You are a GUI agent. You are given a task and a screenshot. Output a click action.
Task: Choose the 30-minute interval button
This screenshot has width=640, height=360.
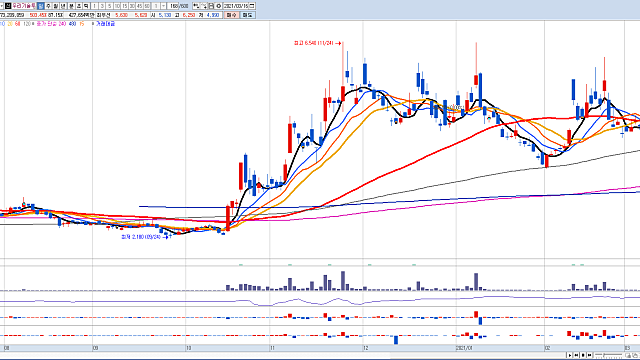(132, 6)
